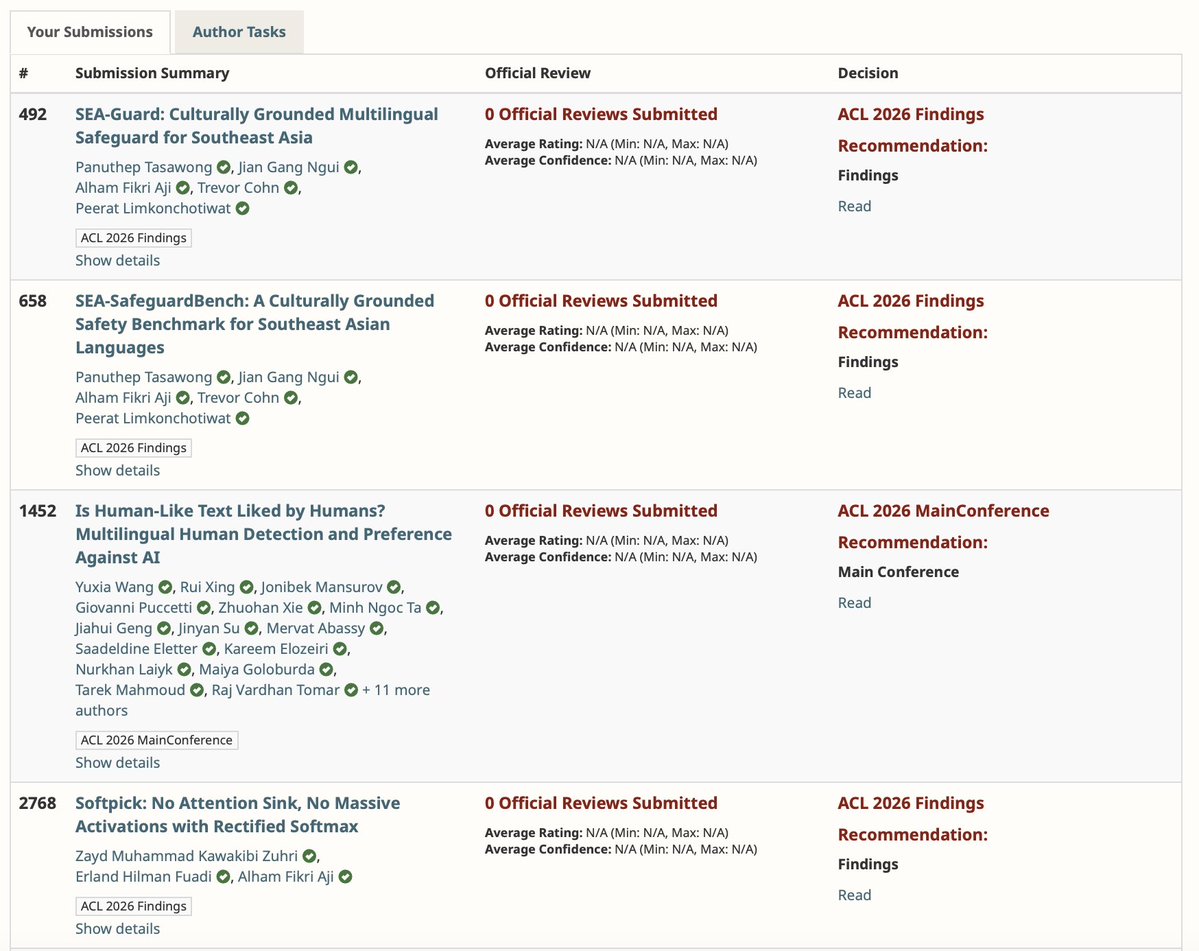
Task: Click Peerat Limkonchotiwat under SEA-Guard
Action: coord(153,208)
